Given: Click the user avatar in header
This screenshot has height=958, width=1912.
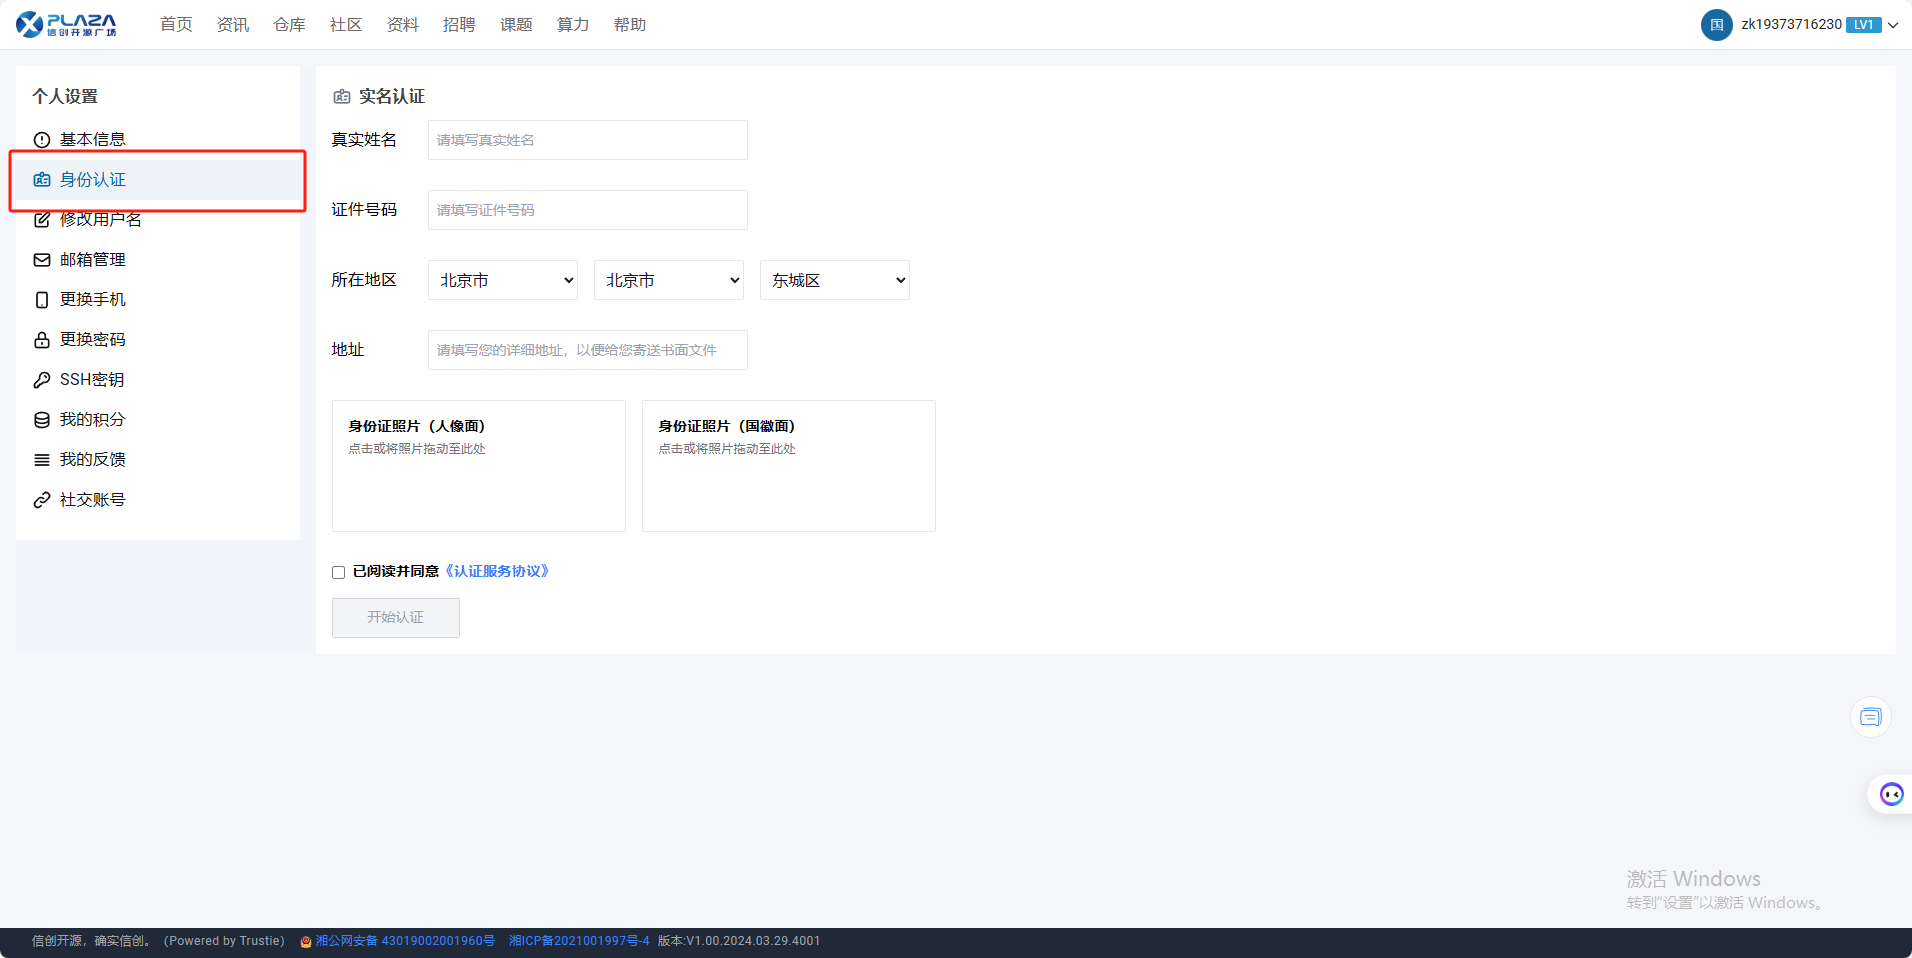Looking at the screenshot, I should pyautogui.click(x=1716, y=25).
